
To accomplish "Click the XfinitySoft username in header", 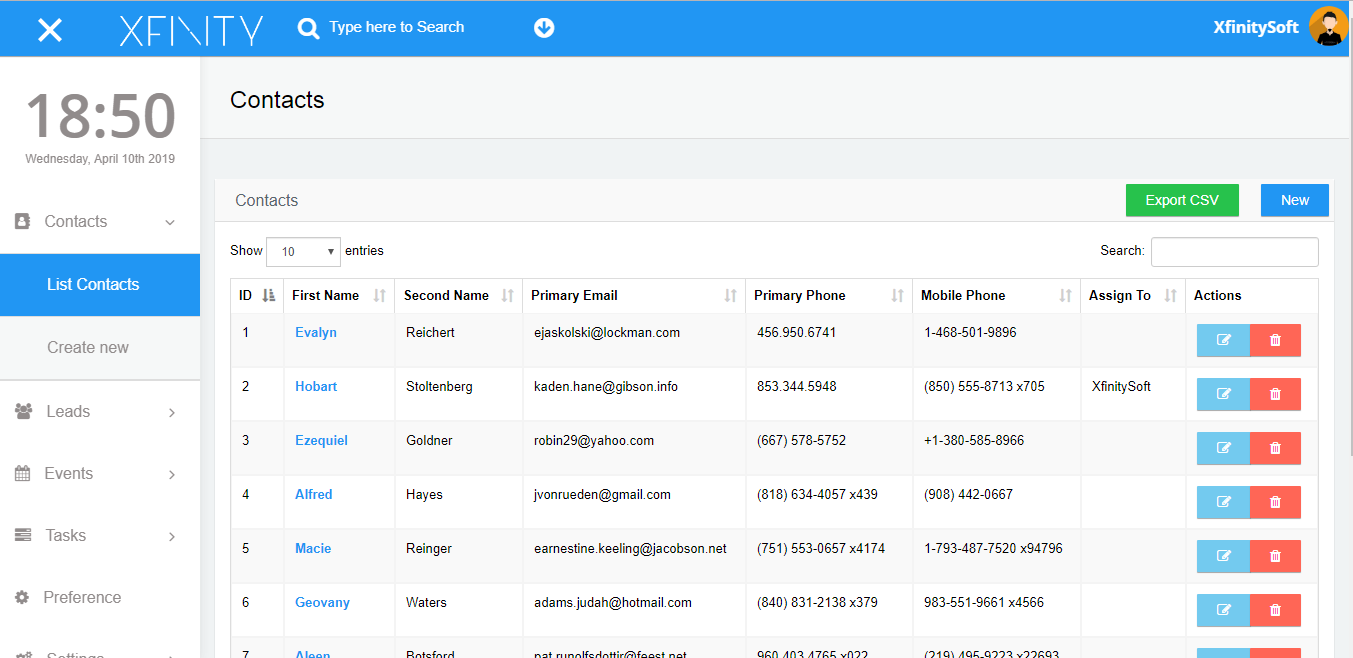I will 1256,28.
